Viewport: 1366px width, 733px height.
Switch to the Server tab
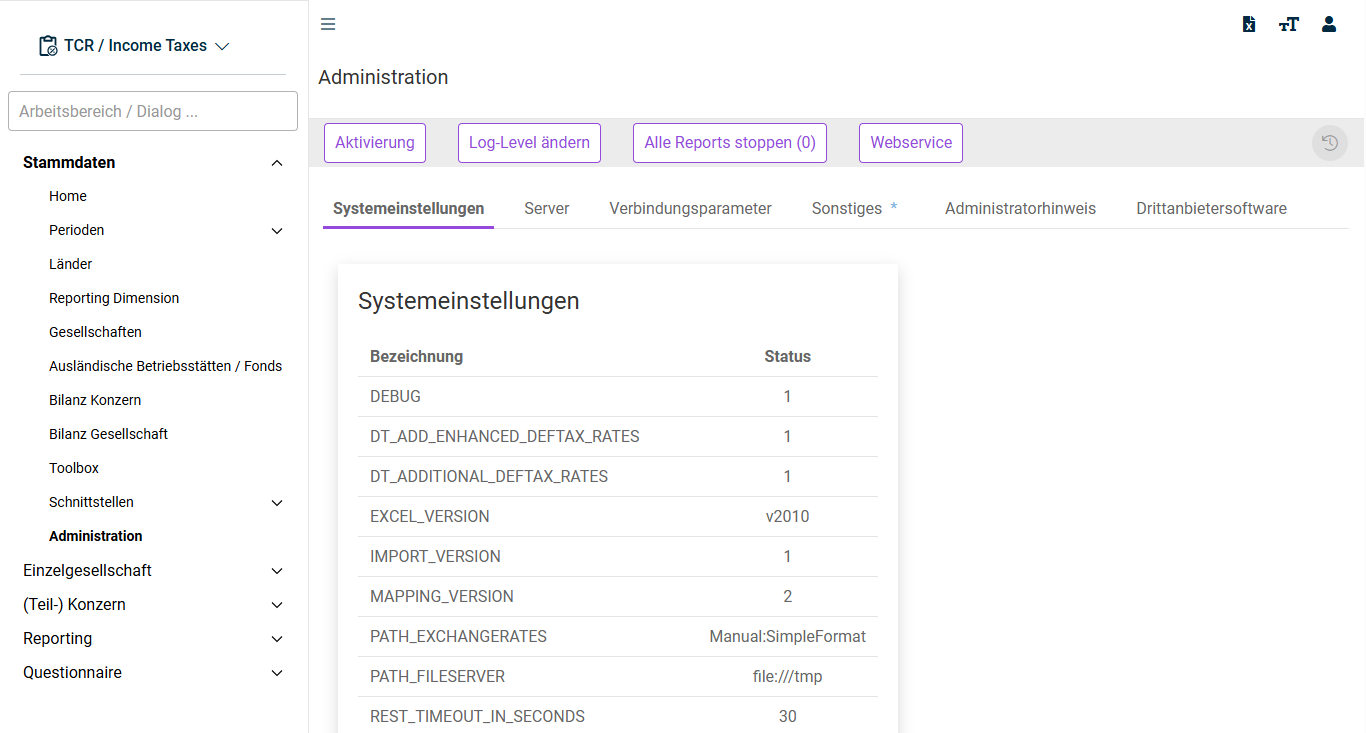pyautogui.click(x=547, y=209)
